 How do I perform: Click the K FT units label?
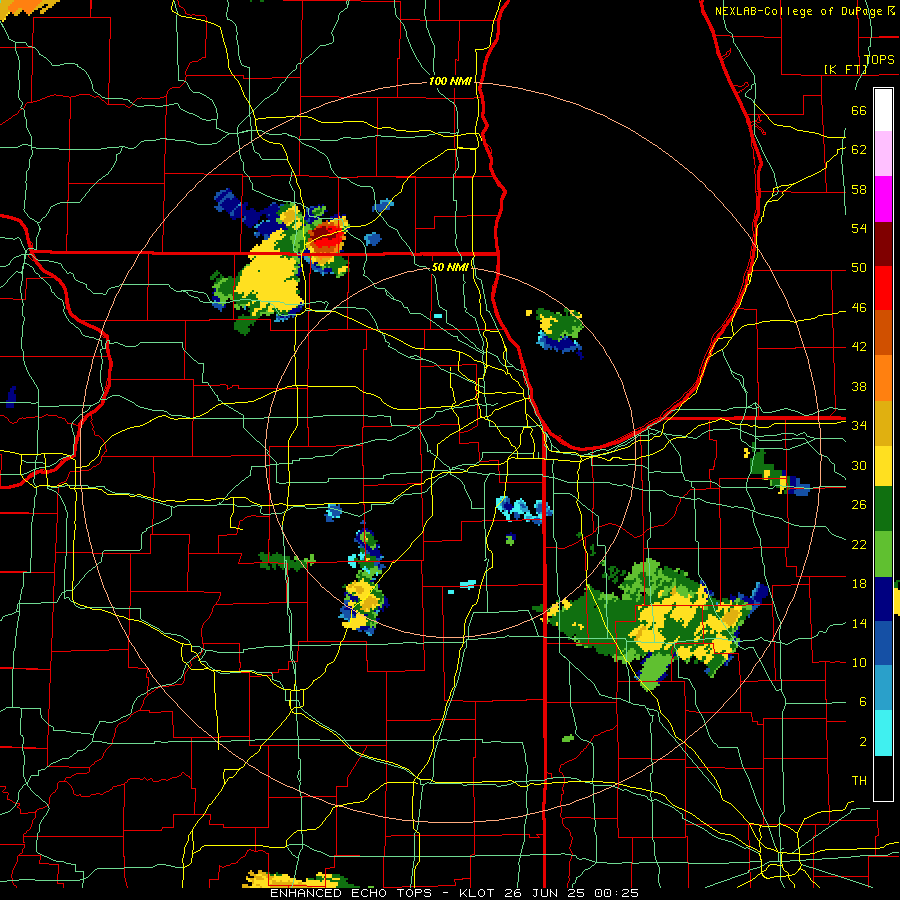point(845,69)
